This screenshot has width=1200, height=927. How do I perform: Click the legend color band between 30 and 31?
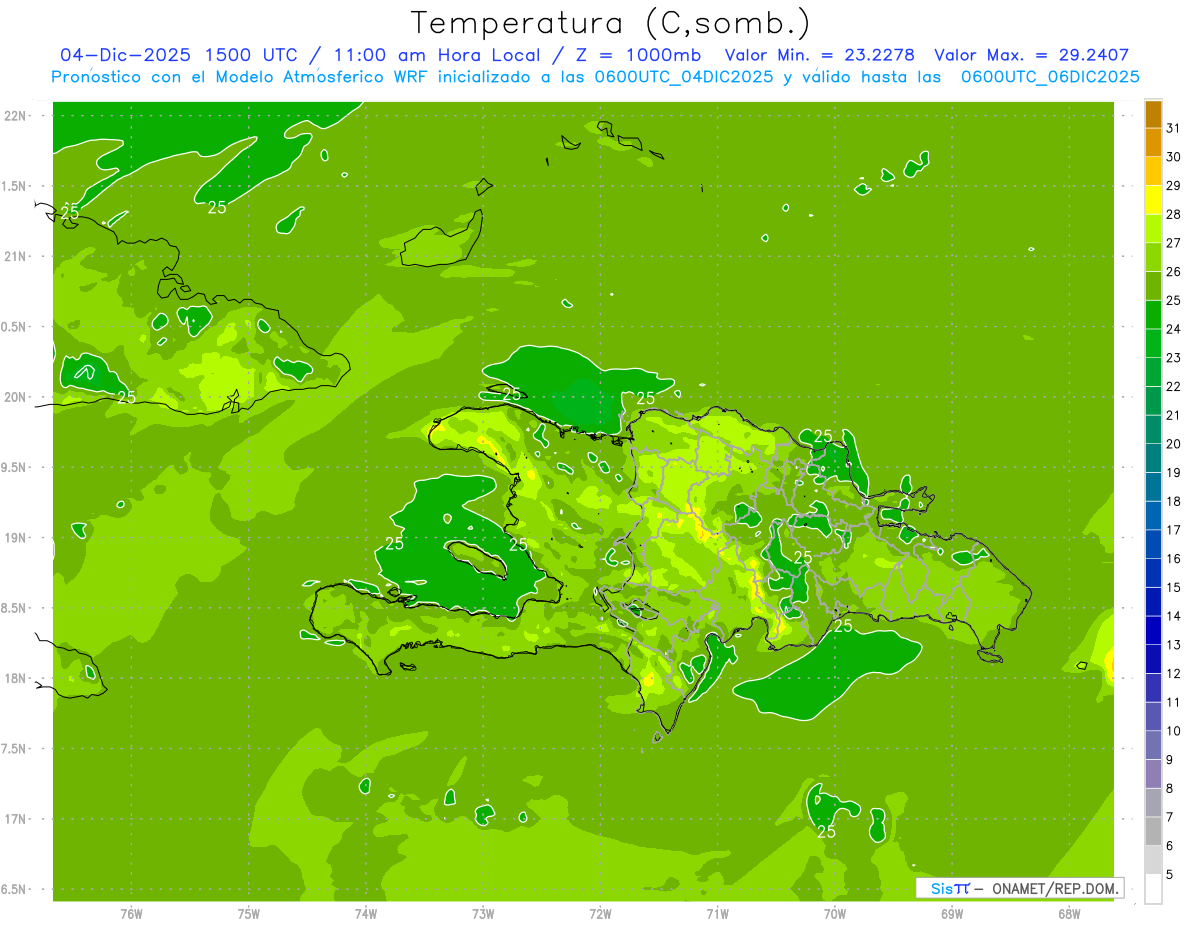tap(1153, 142)
